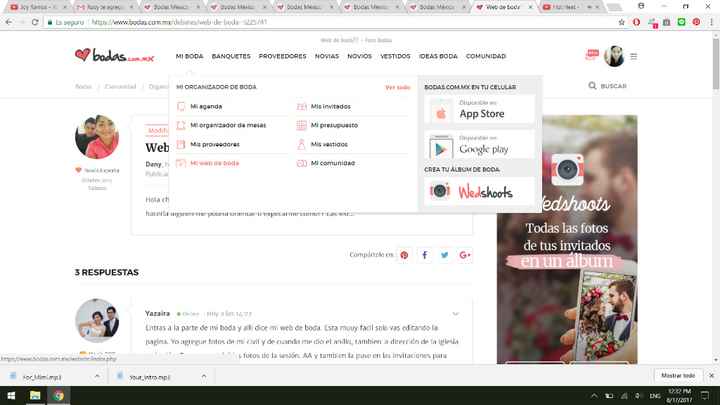The width and height of the screenshot is (720, 405).
Task: Open MI BODA navigation menu
Action: [189, 56]
